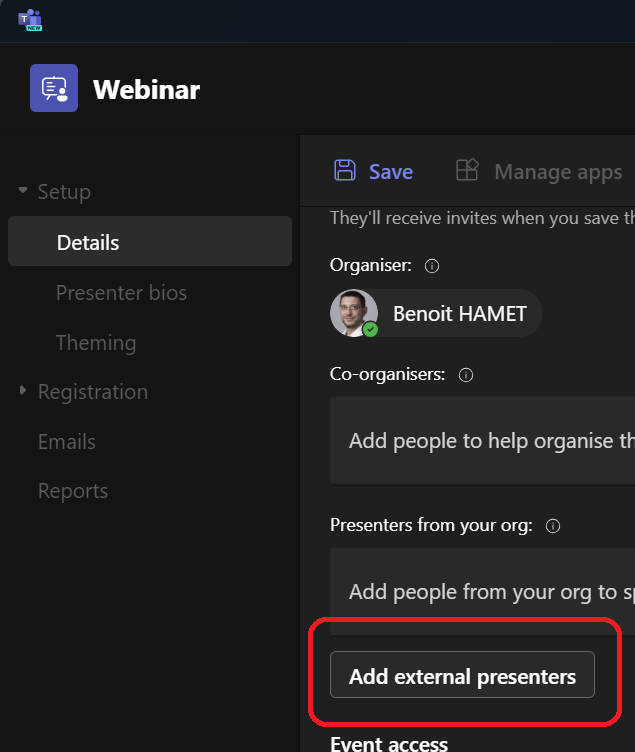Screen dimensions: 635x752
Task: Click Add external presenters button
Action: point(462,675)
